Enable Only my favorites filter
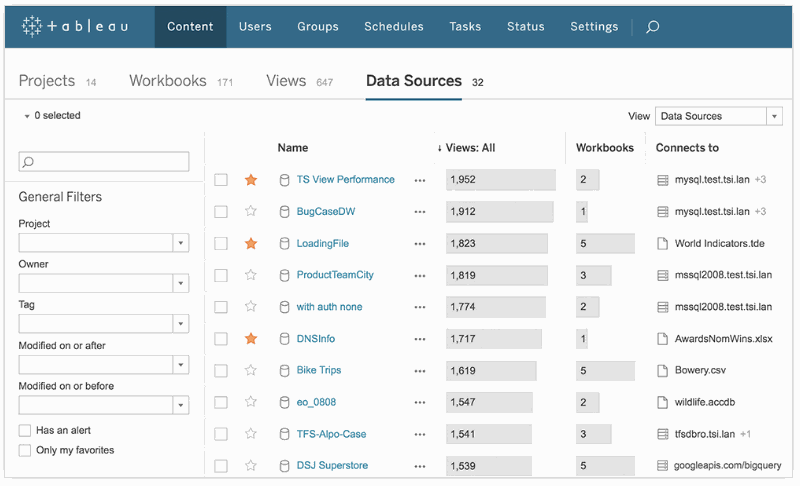The width and height of the screenshot is (800, 486). pyautogui.click(x=24, y=450)
